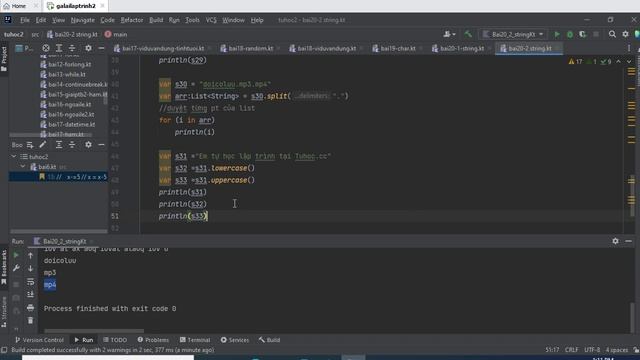Open the Build menu
640x360 pixels.
156,20
